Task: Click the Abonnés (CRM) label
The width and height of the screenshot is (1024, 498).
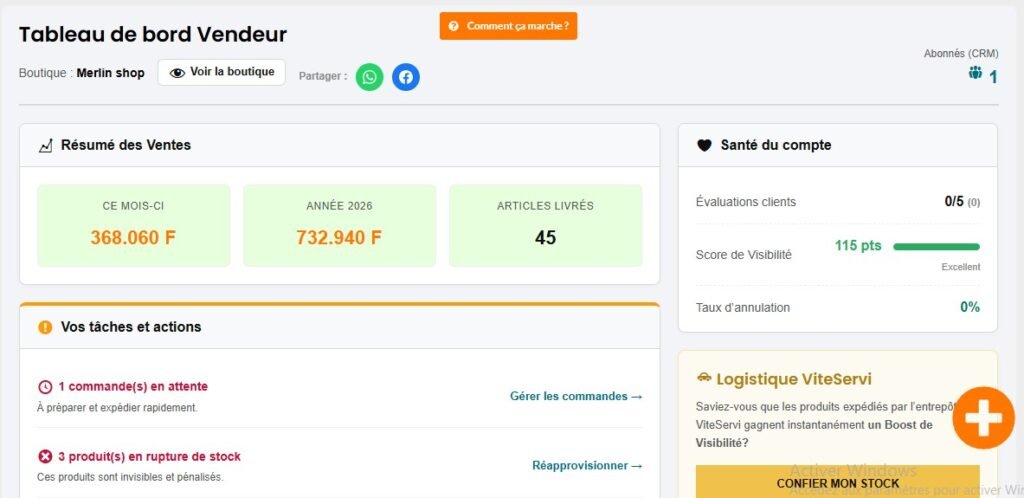Action: 961,54
